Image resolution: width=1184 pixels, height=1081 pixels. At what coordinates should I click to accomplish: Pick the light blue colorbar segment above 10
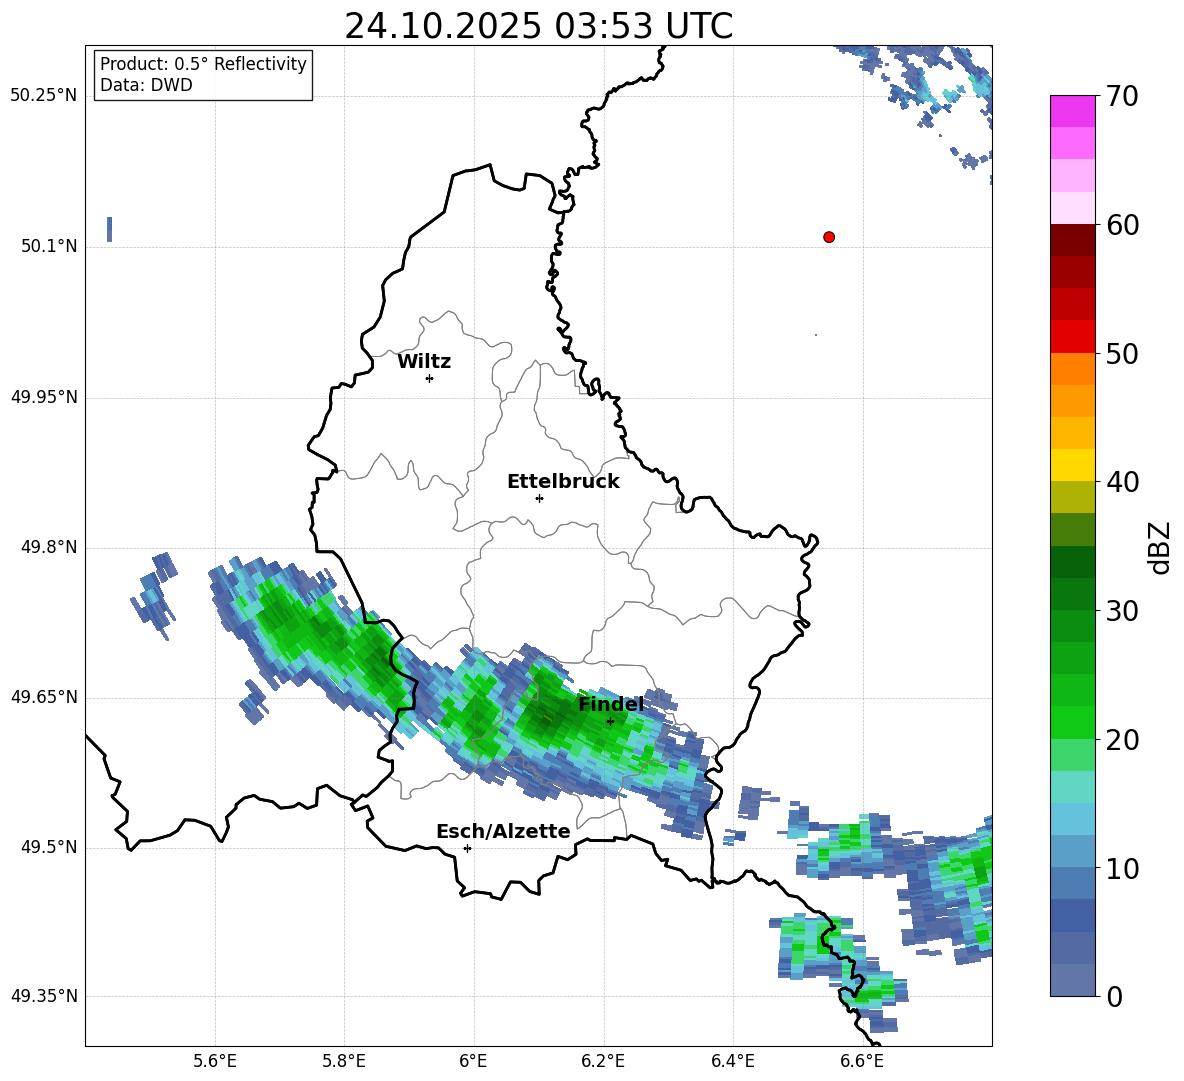pyautogui.click(x=1072, y=852)
